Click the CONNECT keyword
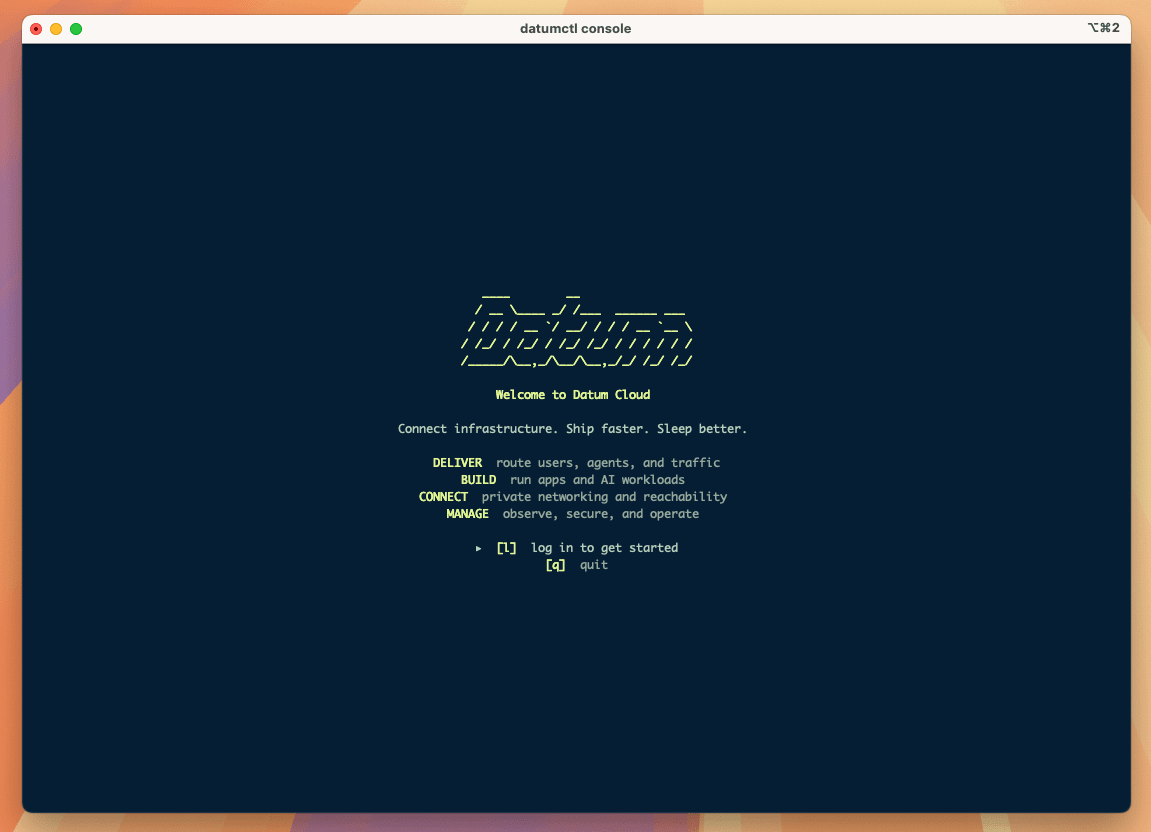Screen dimensions: 1151x832 [x=443, y=496]
